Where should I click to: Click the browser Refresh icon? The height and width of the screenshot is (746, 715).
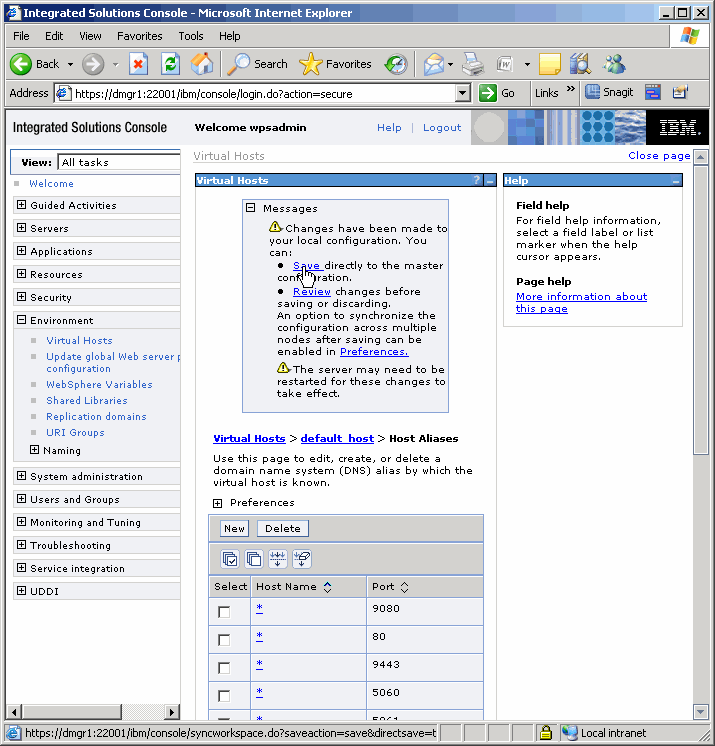coord(171,64)
